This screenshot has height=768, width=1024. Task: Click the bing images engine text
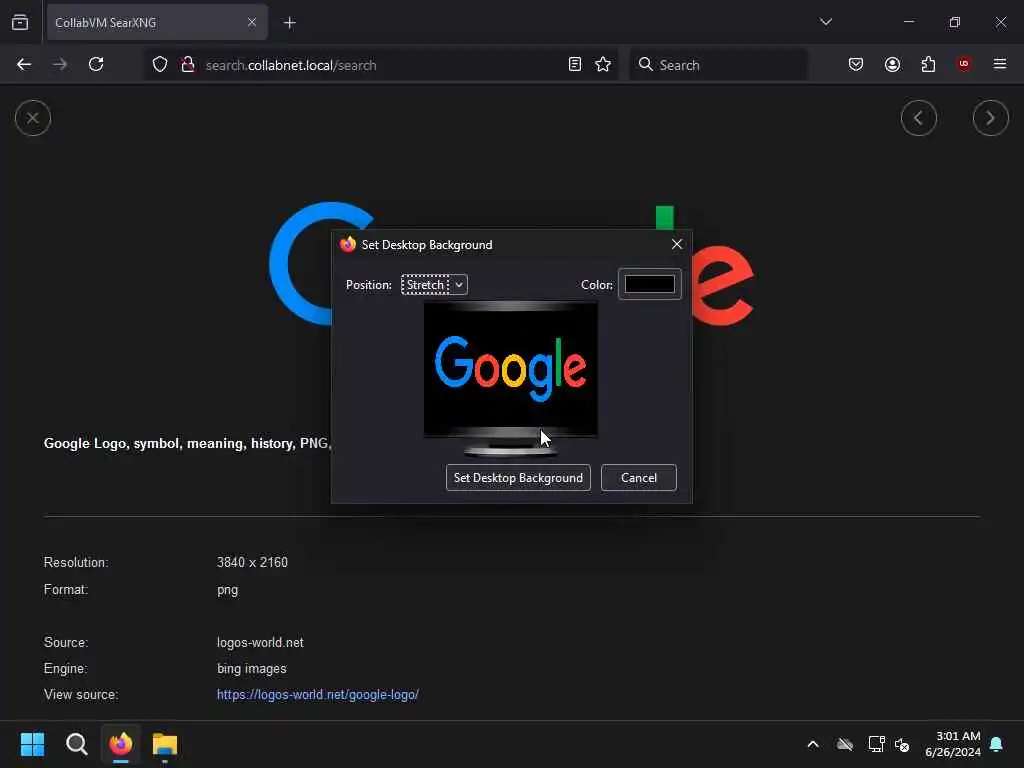251,669
